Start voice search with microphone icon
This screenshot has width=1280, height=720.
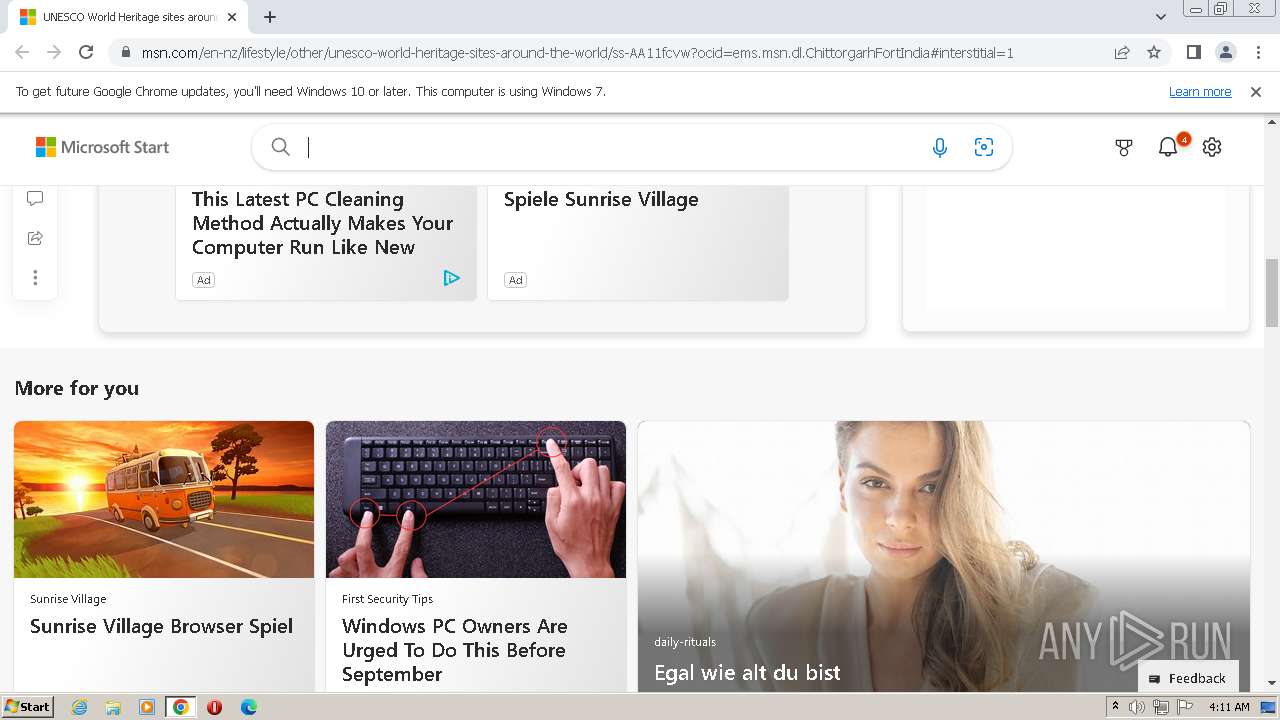[x=940, y=147]
